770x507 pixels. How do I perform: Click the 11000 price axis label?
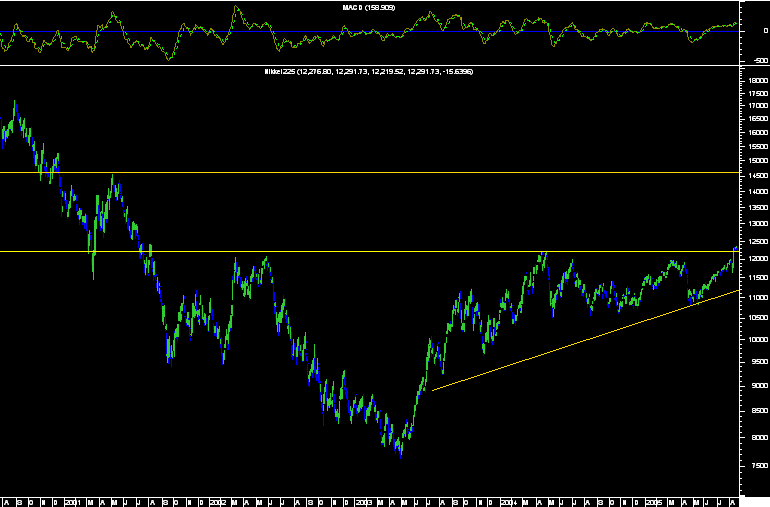759,297
